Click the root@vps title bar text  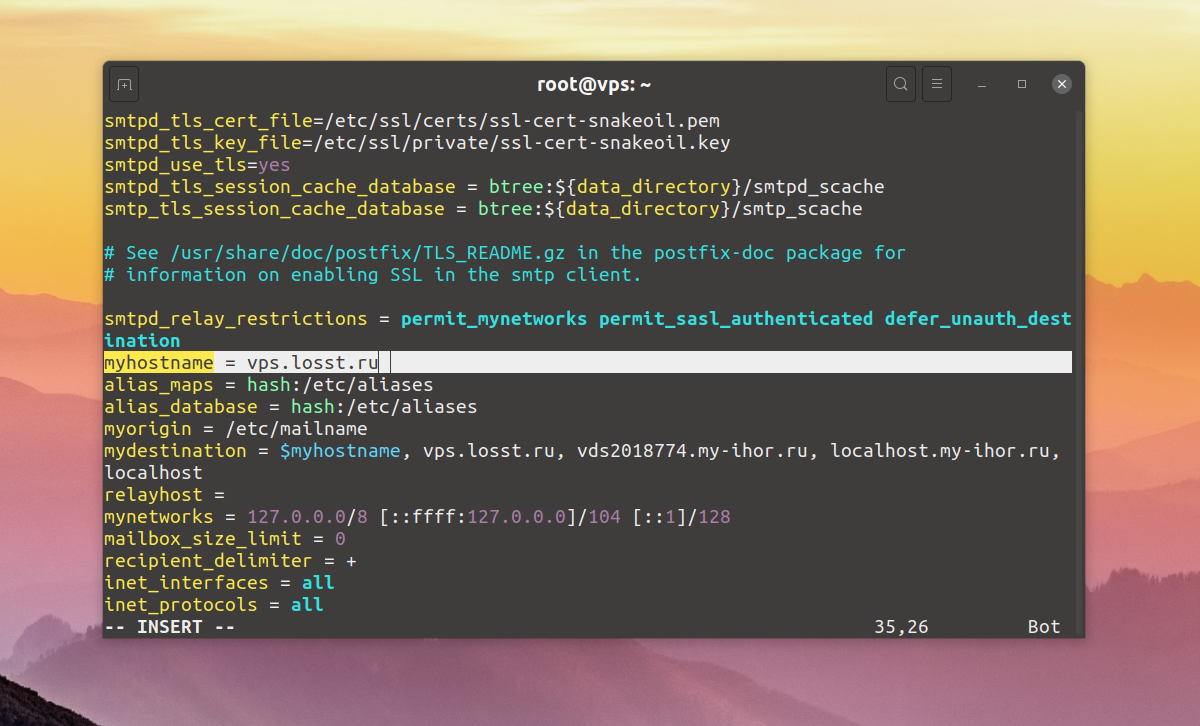coord(594,85)
